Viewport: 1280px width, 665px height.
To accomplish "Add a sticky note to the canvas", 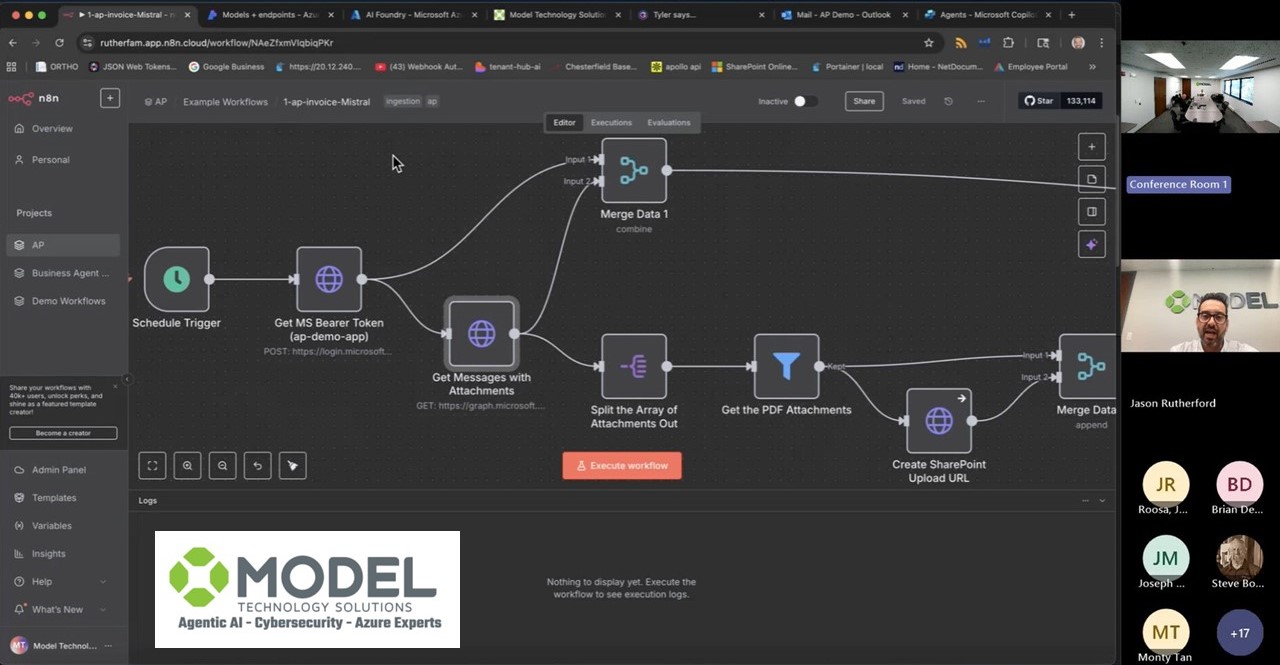I will coord(1091,179).
